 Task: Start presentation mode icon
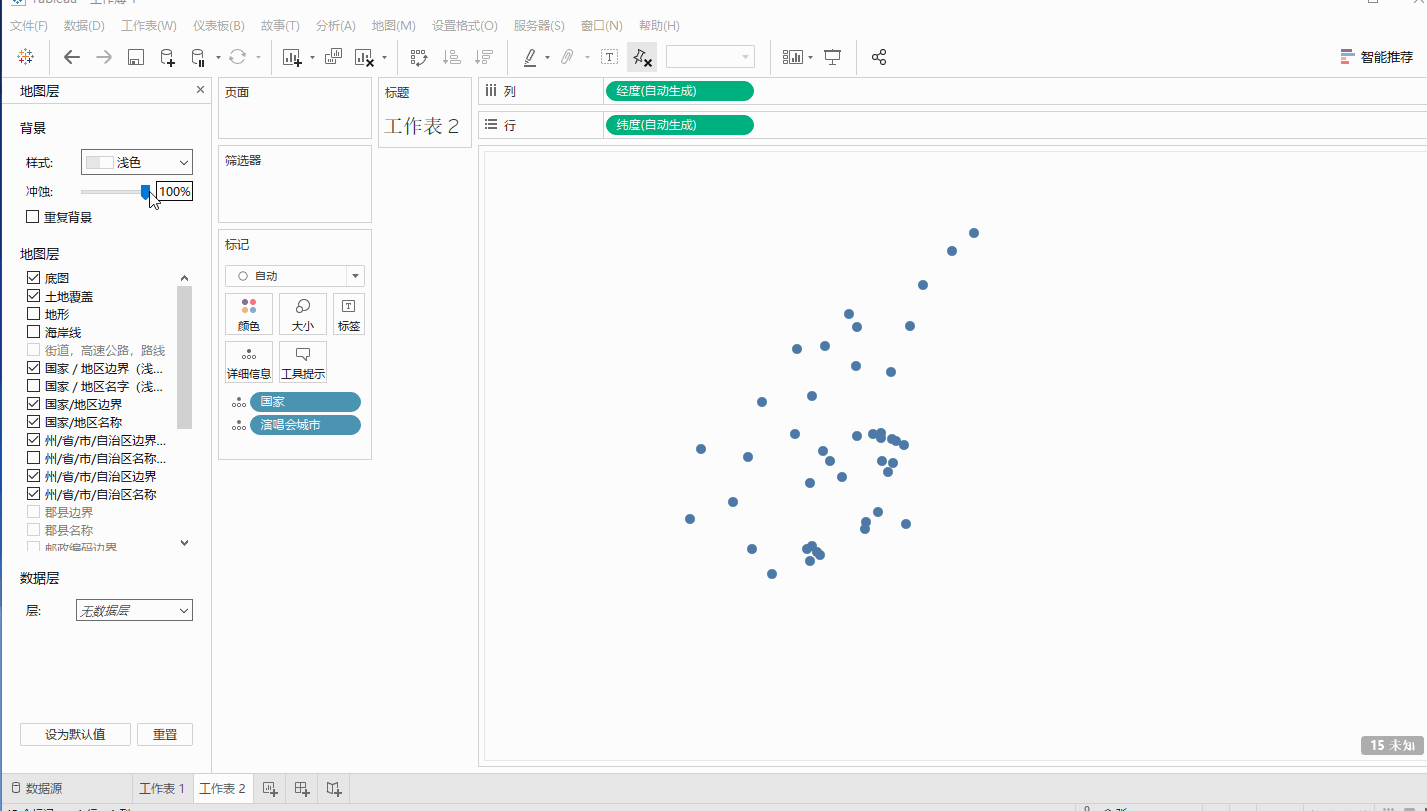pyautogui.click(x=832, y=57)
